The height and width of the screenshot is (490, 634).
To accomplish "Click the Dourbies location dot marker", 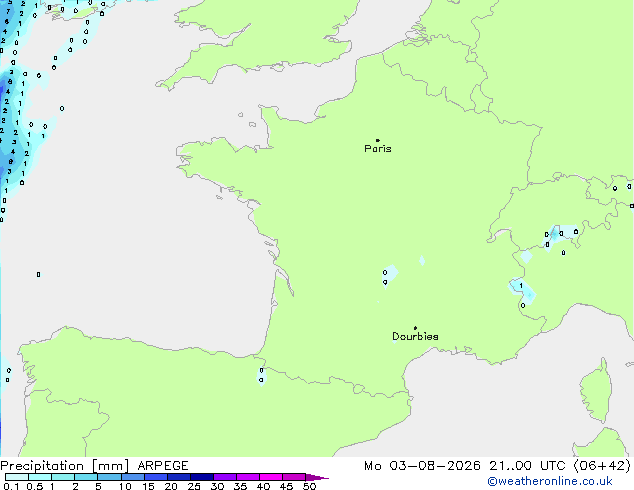I will click(x=415, y=328).
